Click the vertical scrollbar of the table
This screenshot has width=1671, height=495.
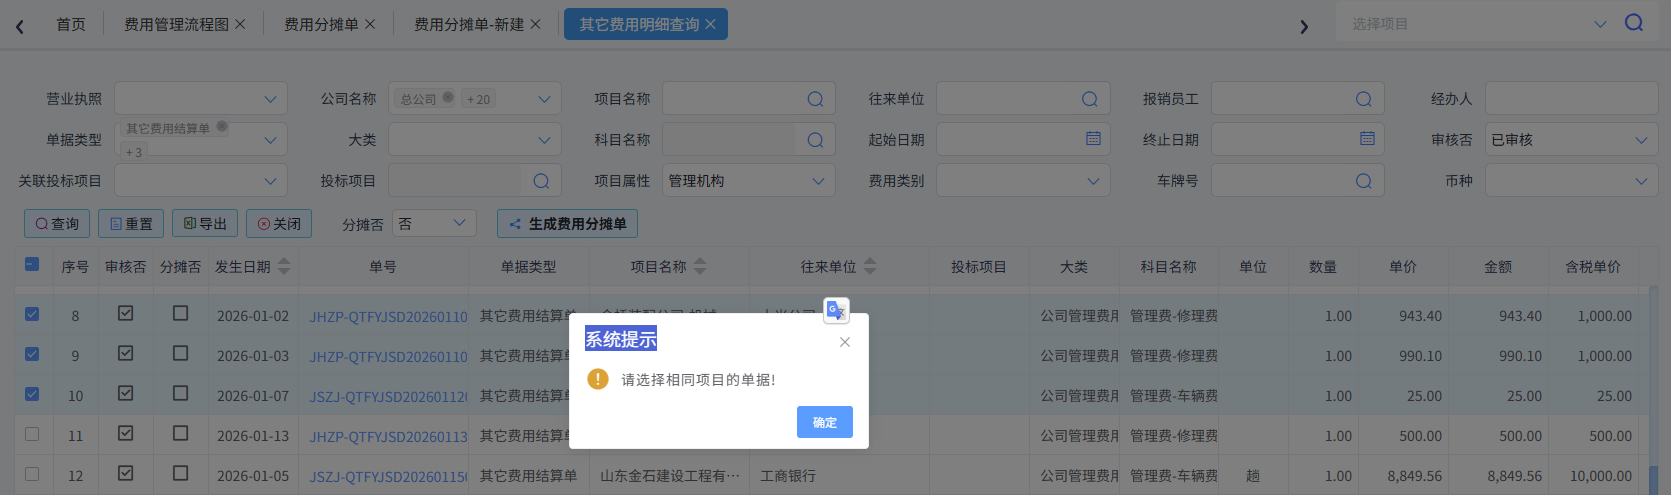tap(1654, 478)
